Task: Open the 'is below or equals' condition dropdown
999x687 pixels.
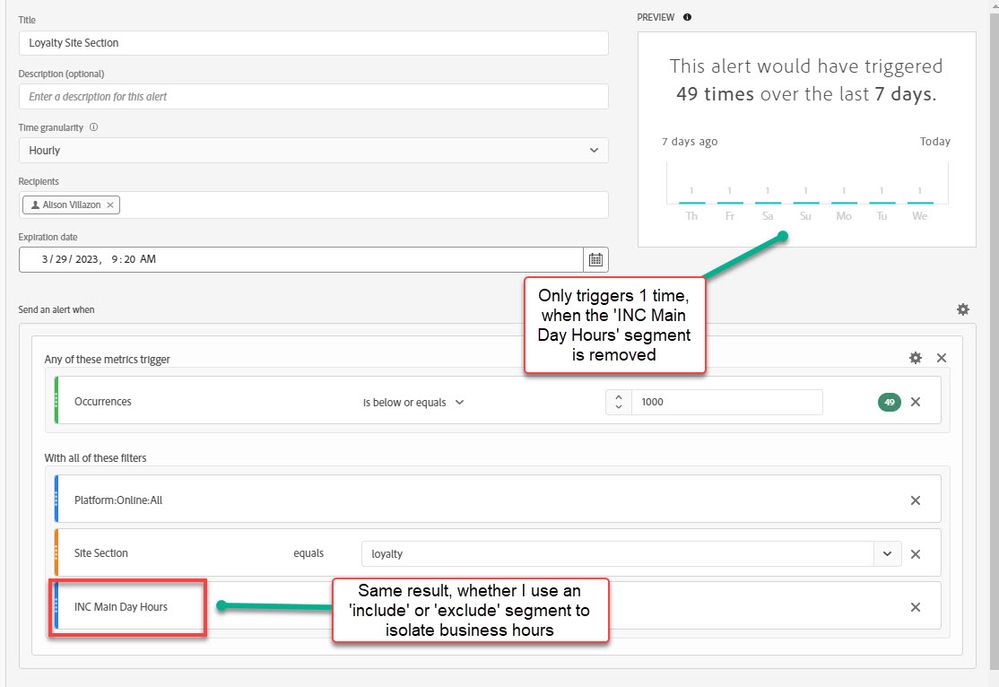Action: tap(413, 402)
